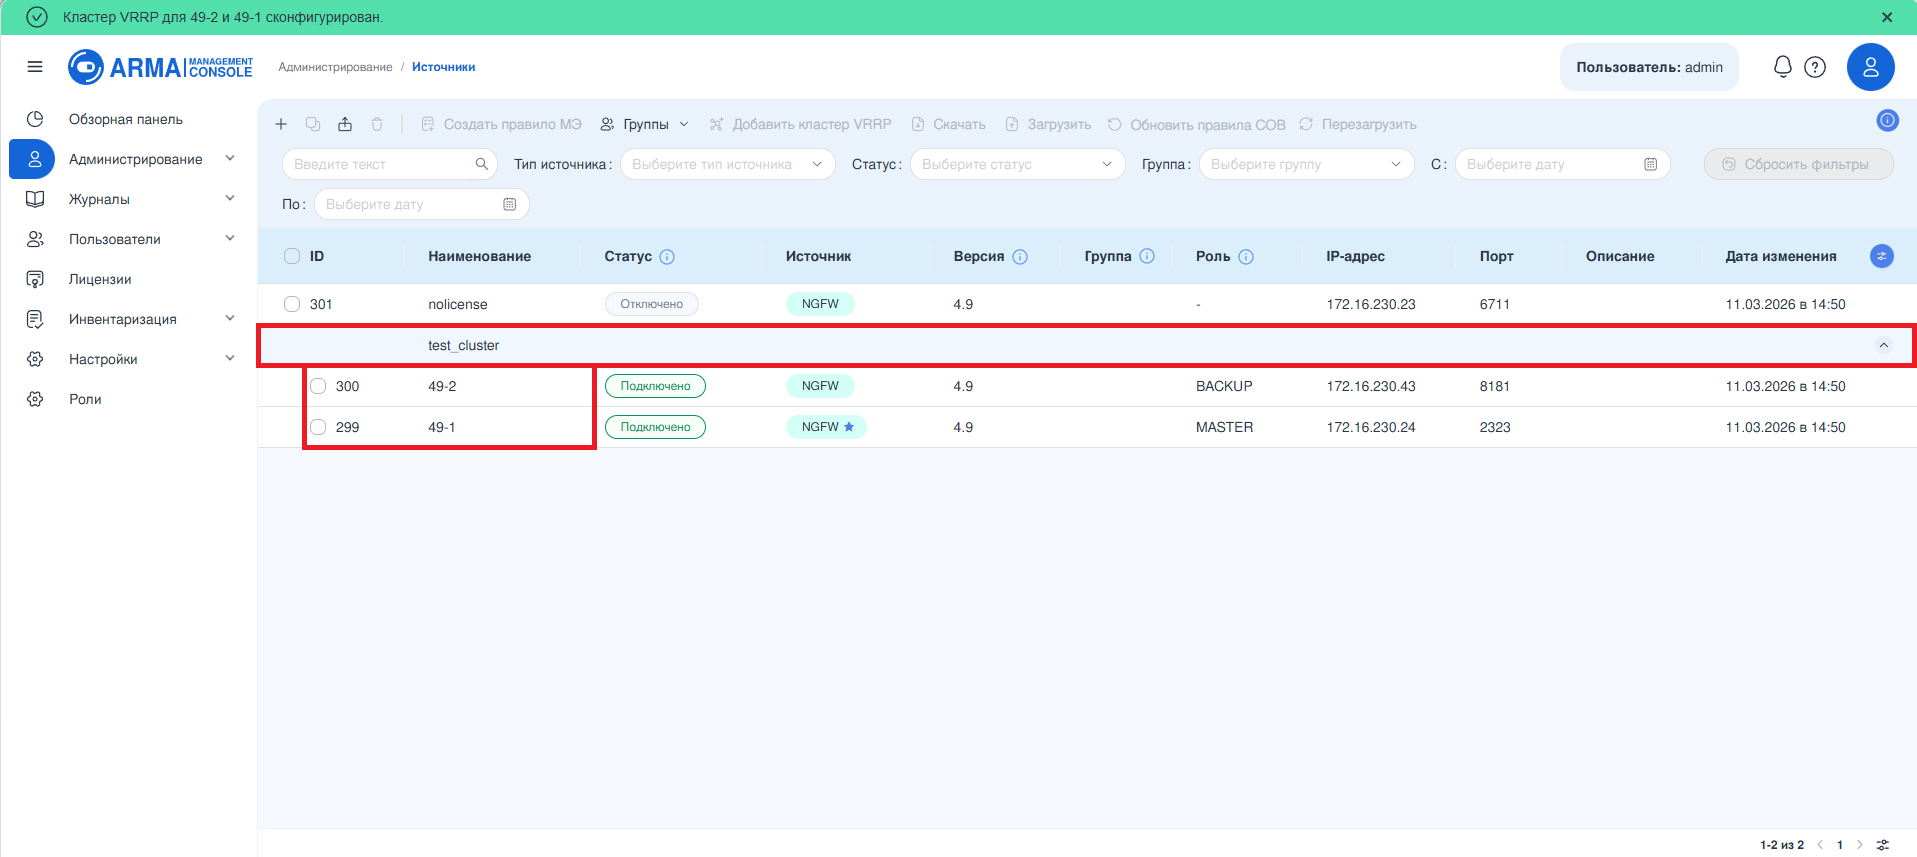Screen dimensions: 1917x857
Task: Open calendar icon in the 'С' date field
Action: point(1650,164)
